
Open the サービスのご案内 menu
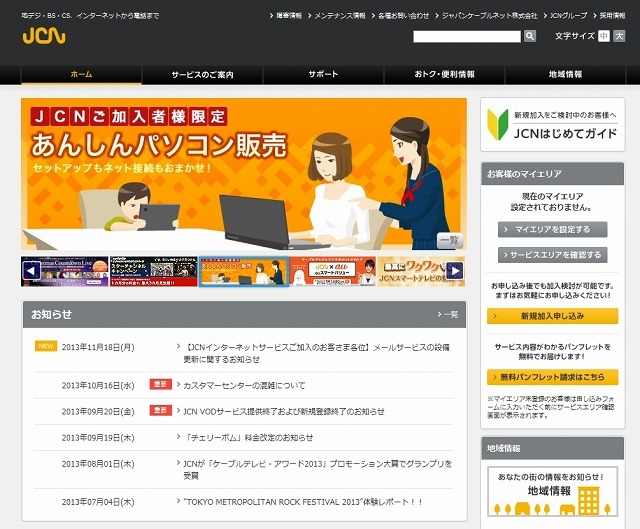(202, 74)
